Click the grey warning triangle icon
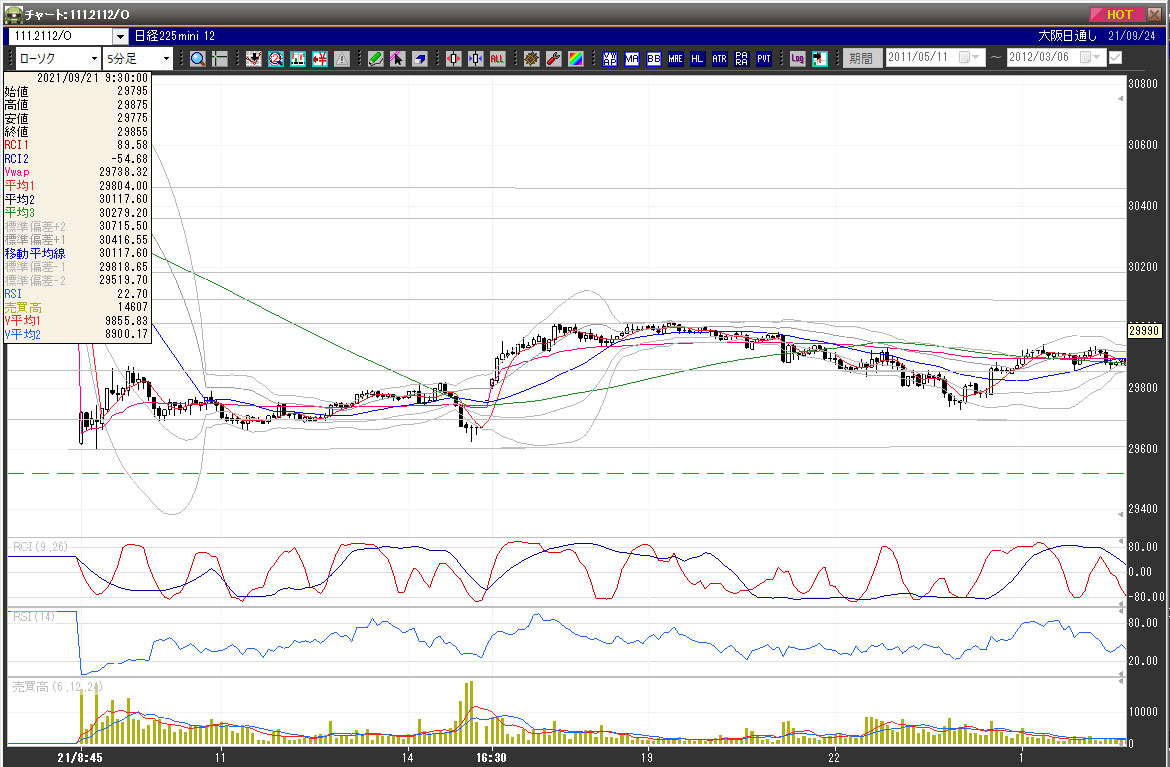The width and height of the screenshot is (1170, 767). pyautogui.click(x=342, y=58)
